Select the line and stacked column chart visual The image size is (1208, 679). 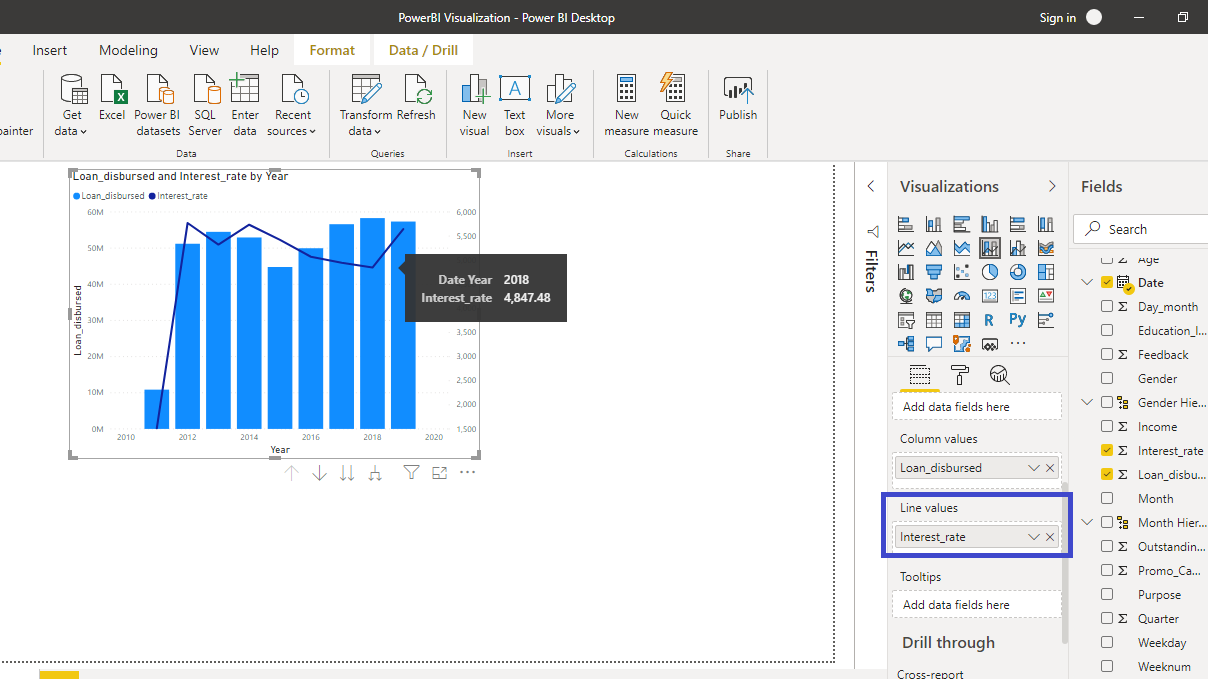click(x=990, y=248)
